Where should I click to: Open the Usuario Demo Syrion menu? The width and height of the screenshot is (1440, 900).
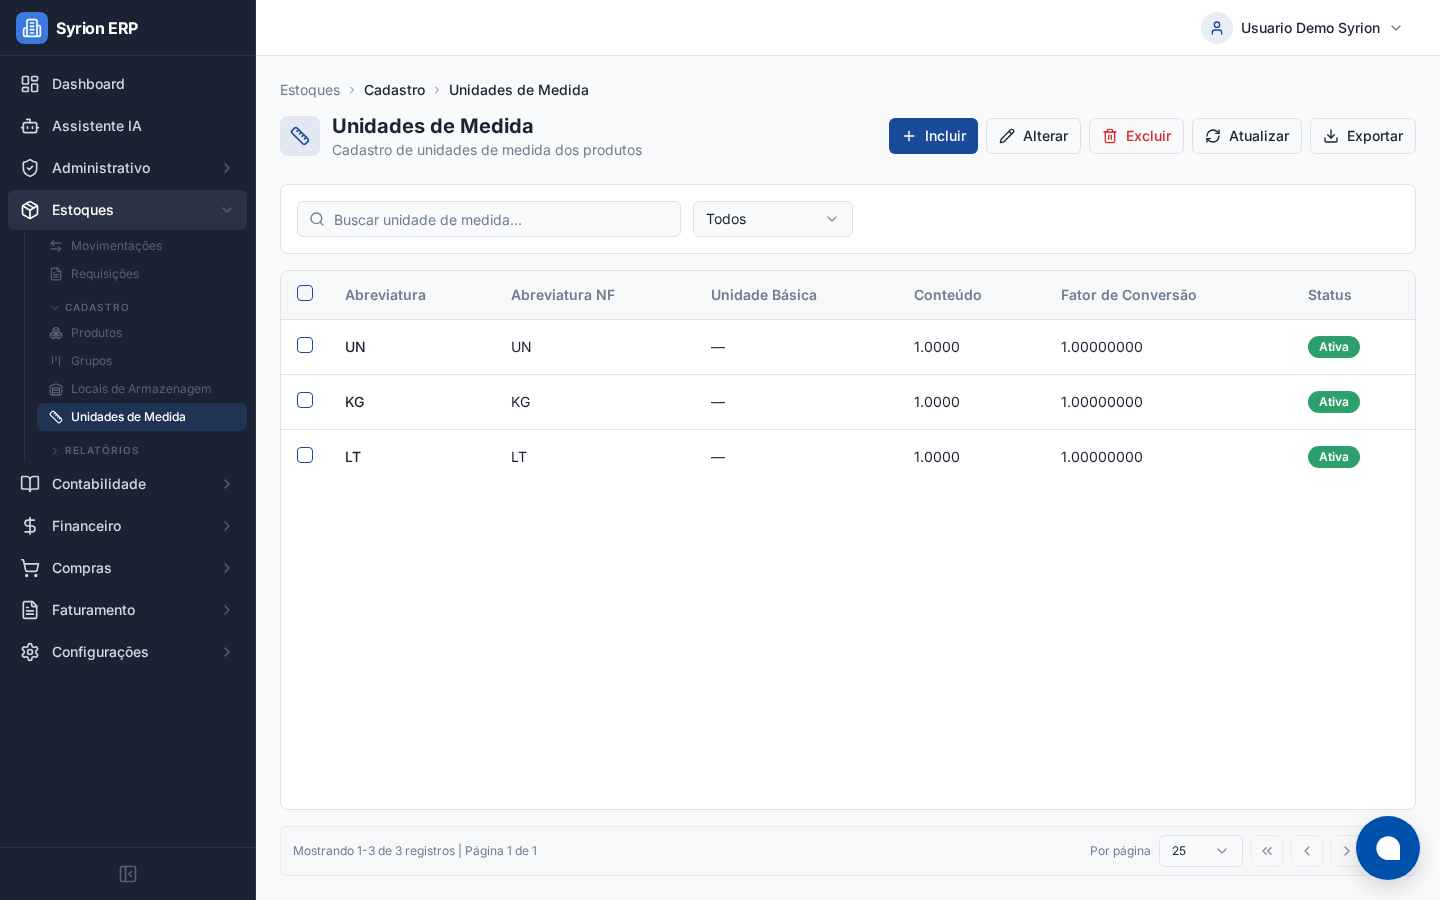[1302, 28]
